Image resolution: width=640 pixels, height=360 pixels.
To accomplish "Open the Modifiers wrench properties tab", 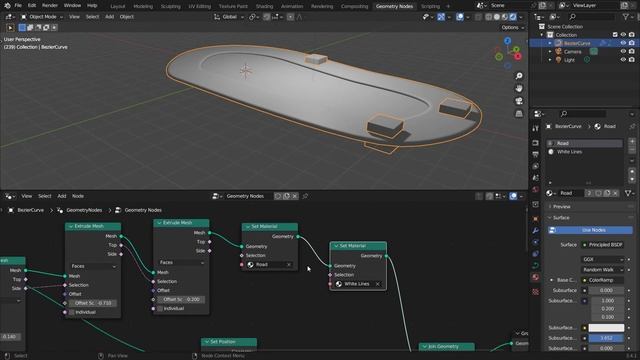I will (536, 231).
